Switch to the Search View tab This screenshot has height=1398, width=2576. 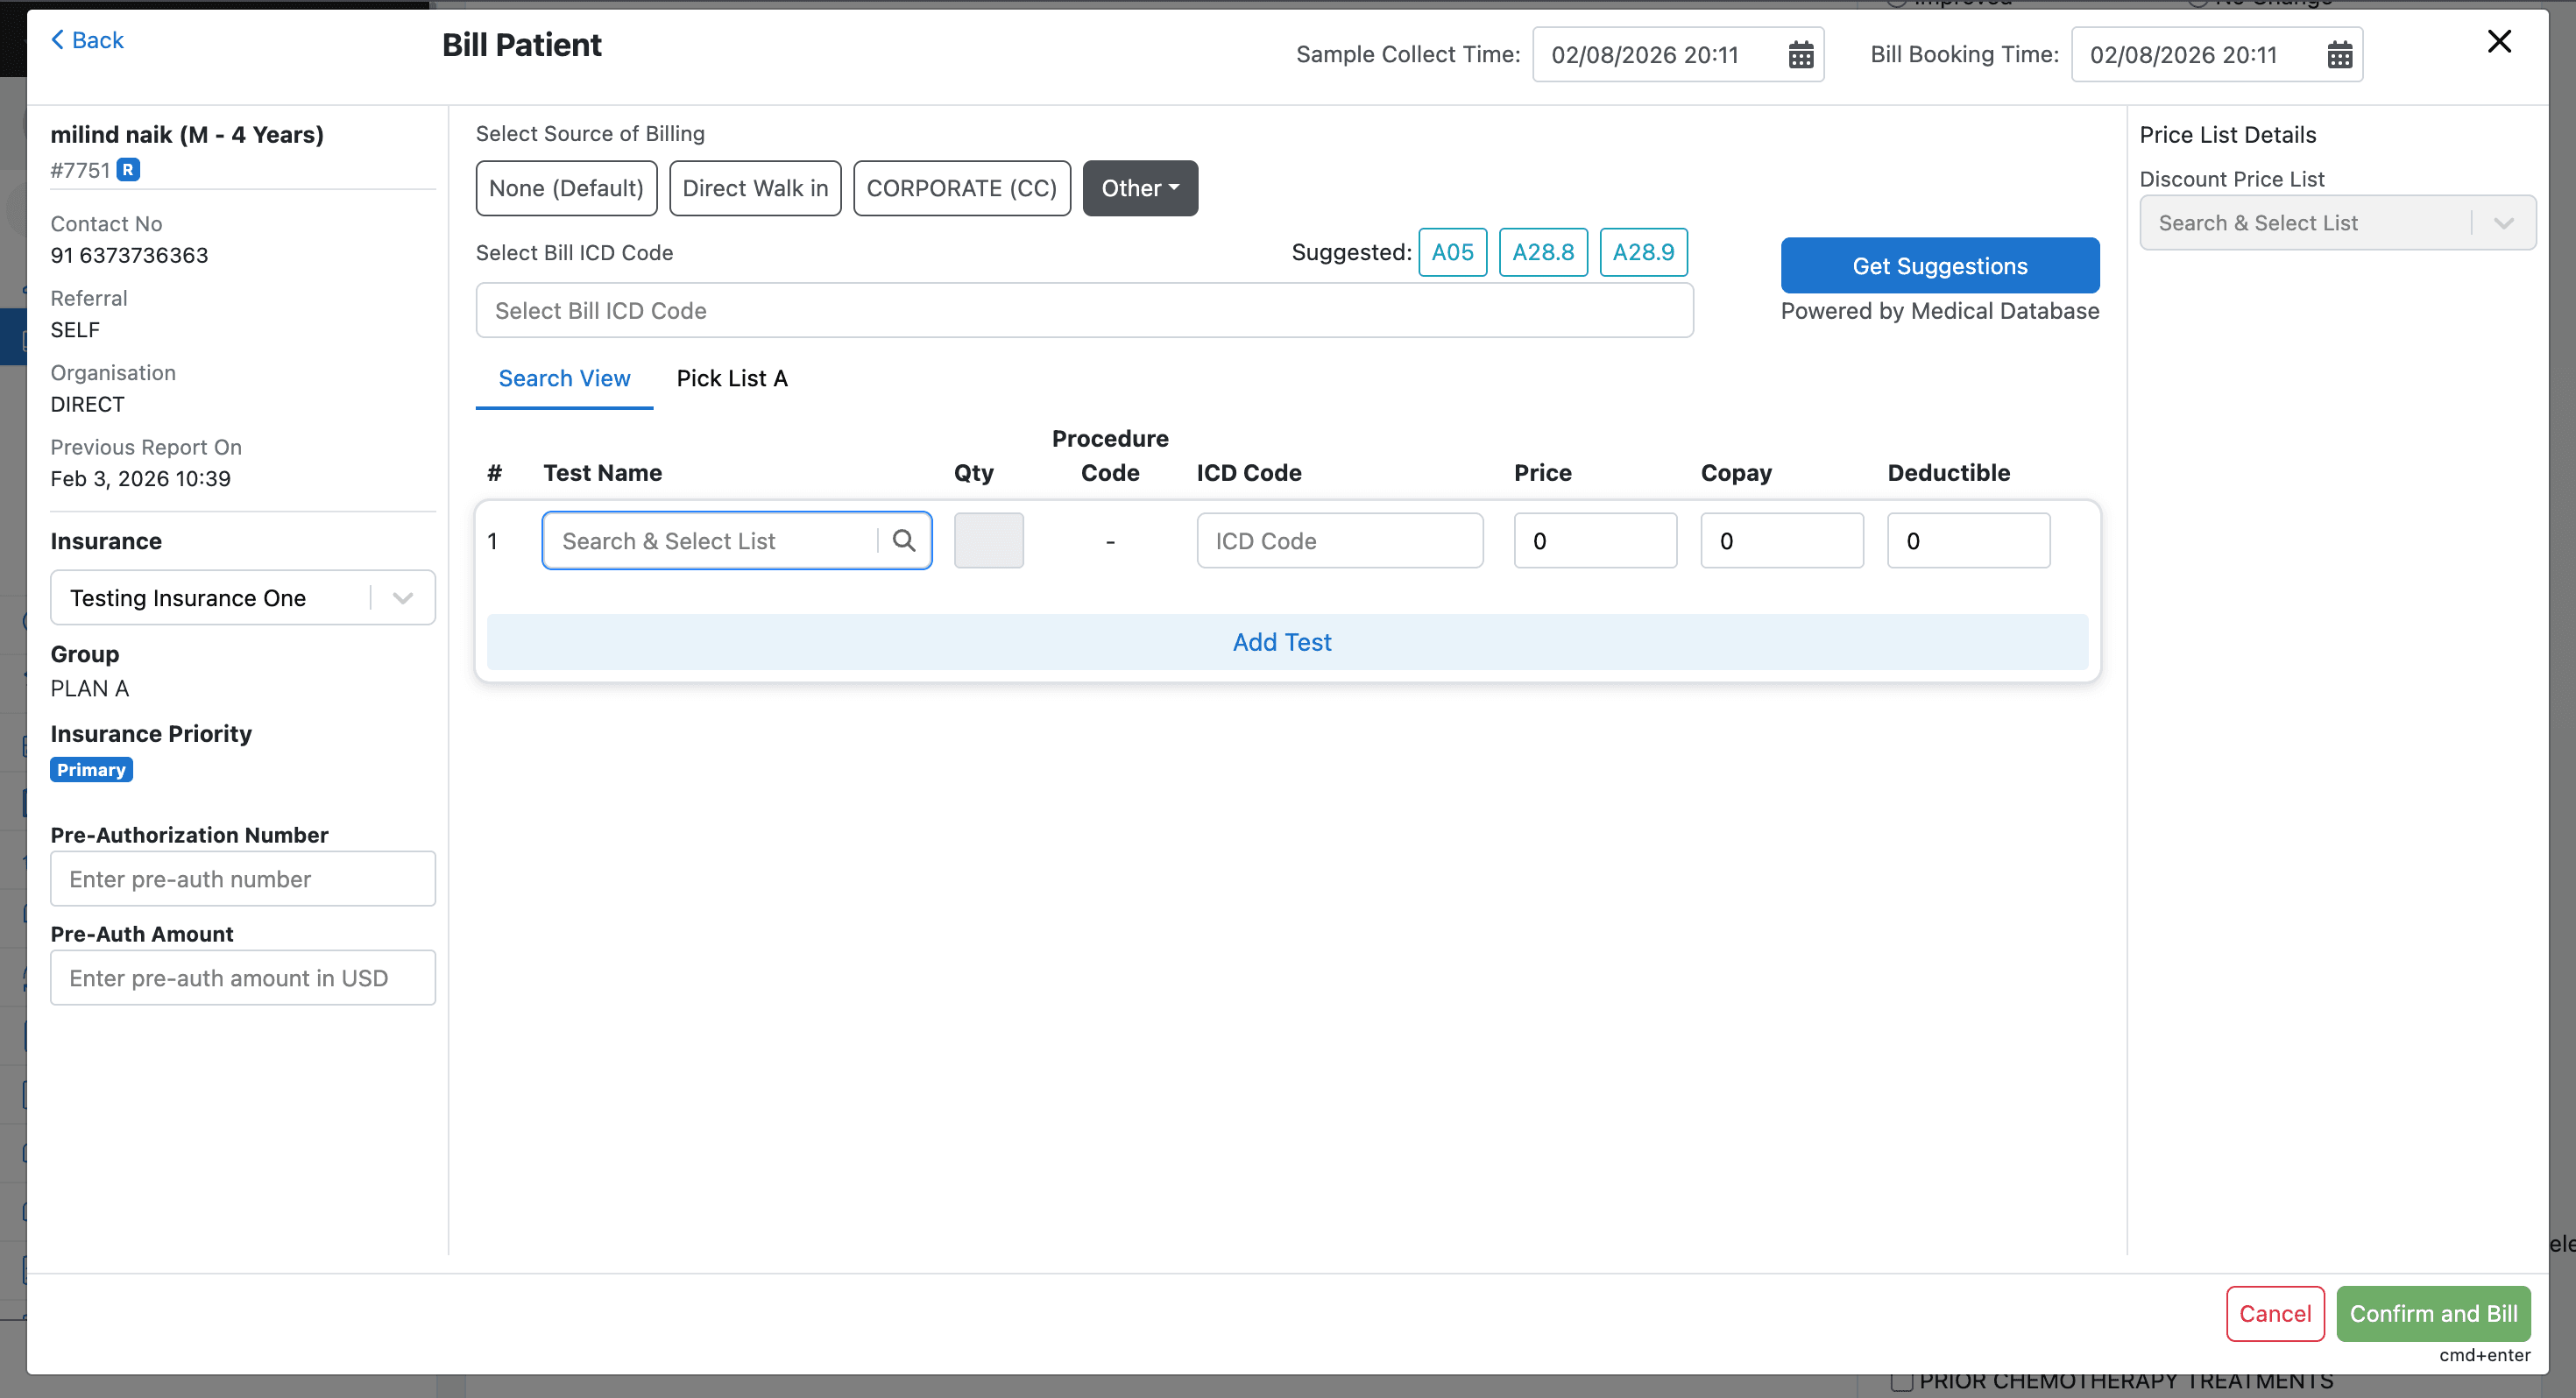pyautogui.click(x=564, y=379)
